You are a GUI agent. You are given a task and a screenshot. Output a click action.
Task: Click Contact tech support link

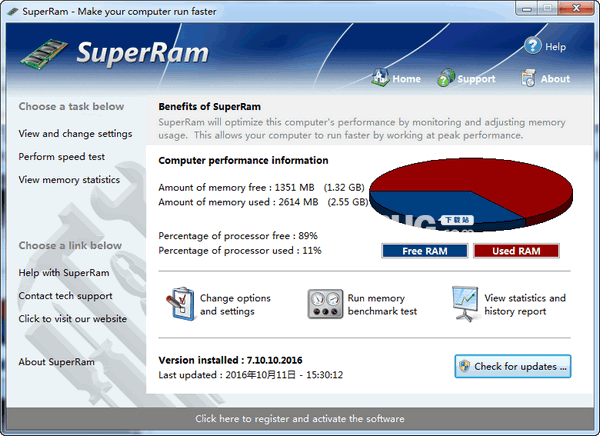pyautogui.click(x=65, y=296)
